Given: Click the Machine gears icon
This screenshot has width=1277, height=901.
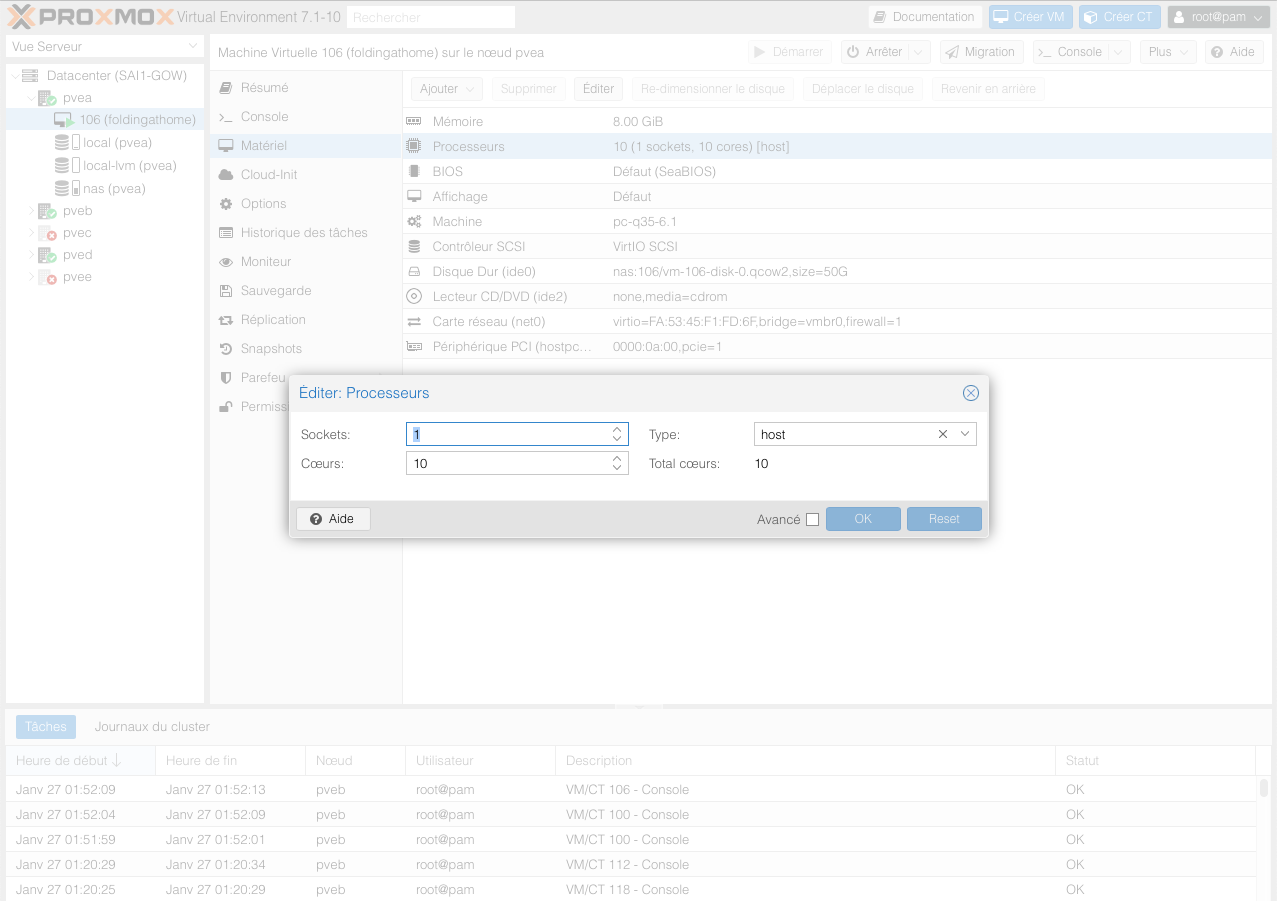Looking at the screenshot, I should [x=414, y=222].
